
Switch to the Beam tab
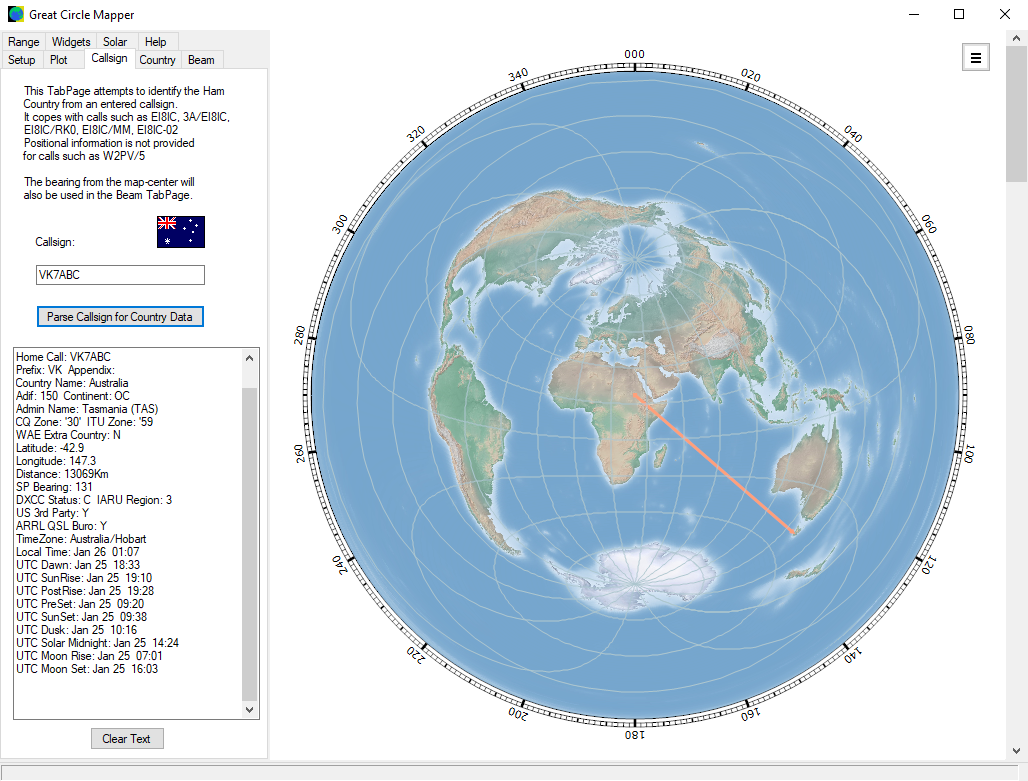pos(201,60)
